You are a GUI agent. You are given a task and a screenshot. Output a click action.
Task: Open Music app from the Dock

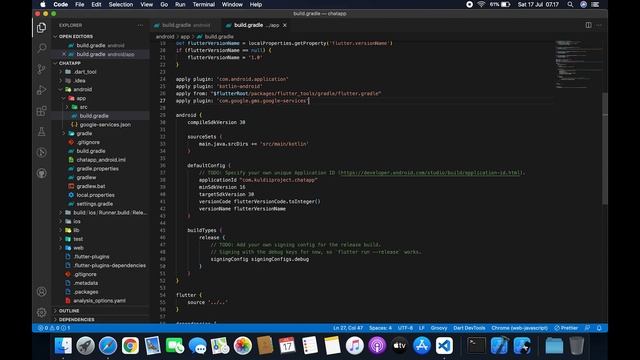[x=354, y=346]
